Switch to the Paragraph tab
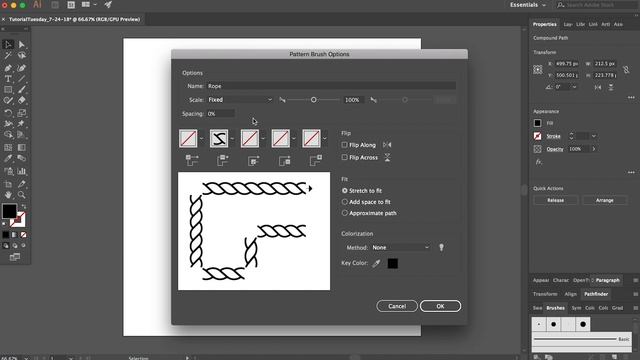The image size is (640, 360). (607, 280)
